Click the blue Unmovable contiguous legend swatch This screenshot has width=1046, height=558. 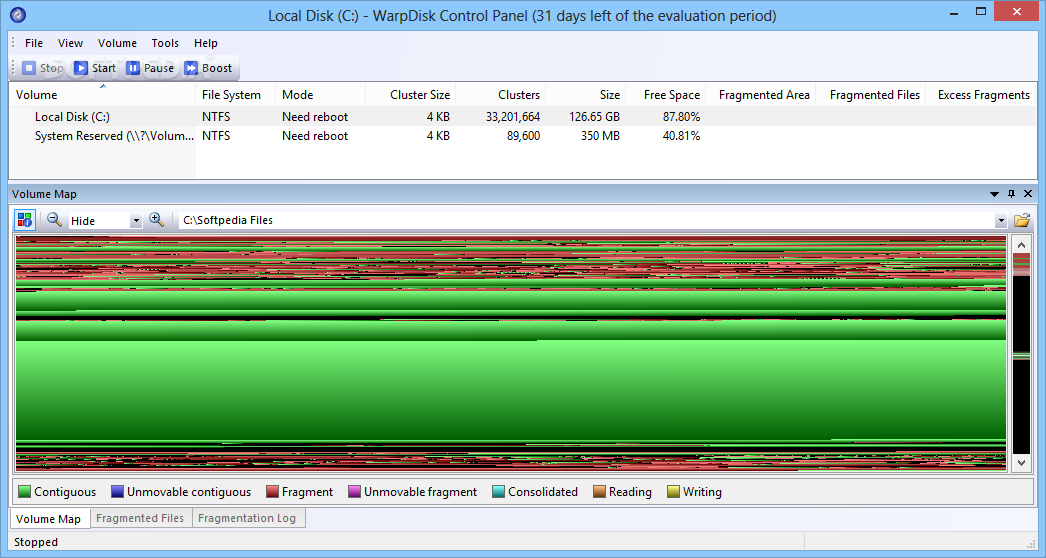[x=117, y=492]
